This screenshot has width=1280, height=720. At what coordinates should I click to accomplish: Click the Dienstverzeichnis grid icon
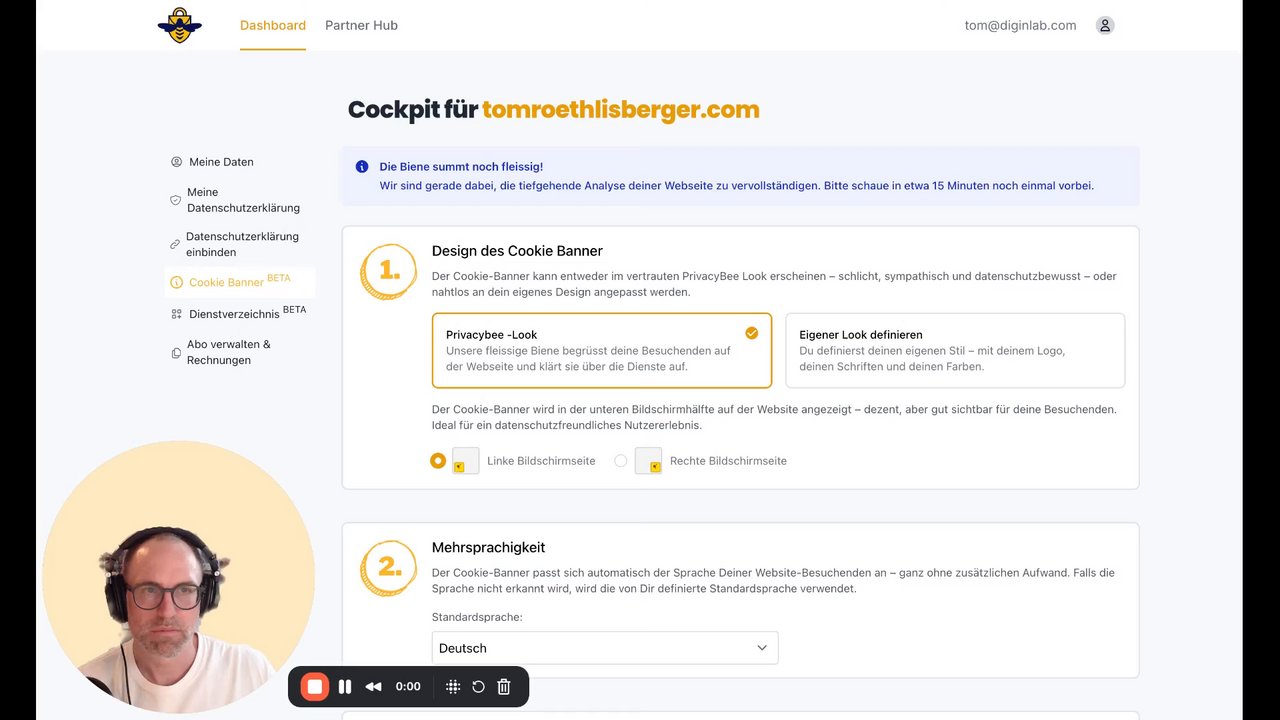pyautogui.click(x=177, y=314)
